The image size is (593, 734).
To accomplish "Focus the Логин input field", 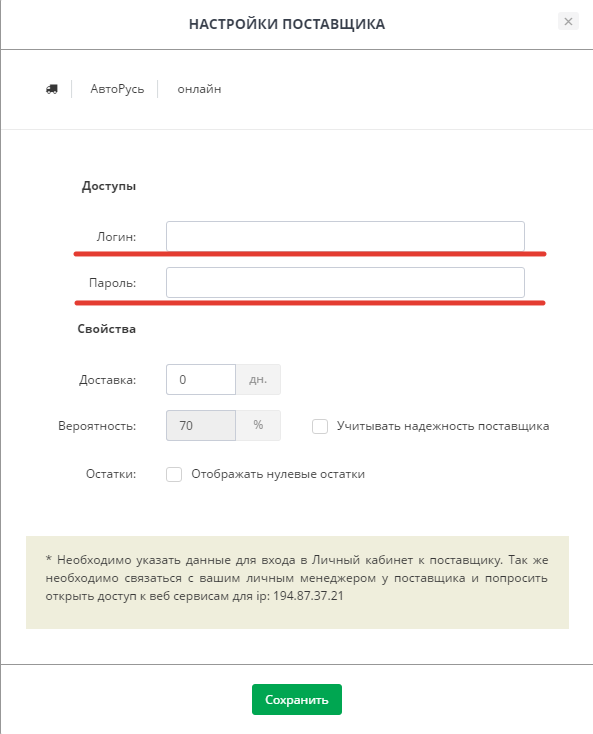I will 345,236.
